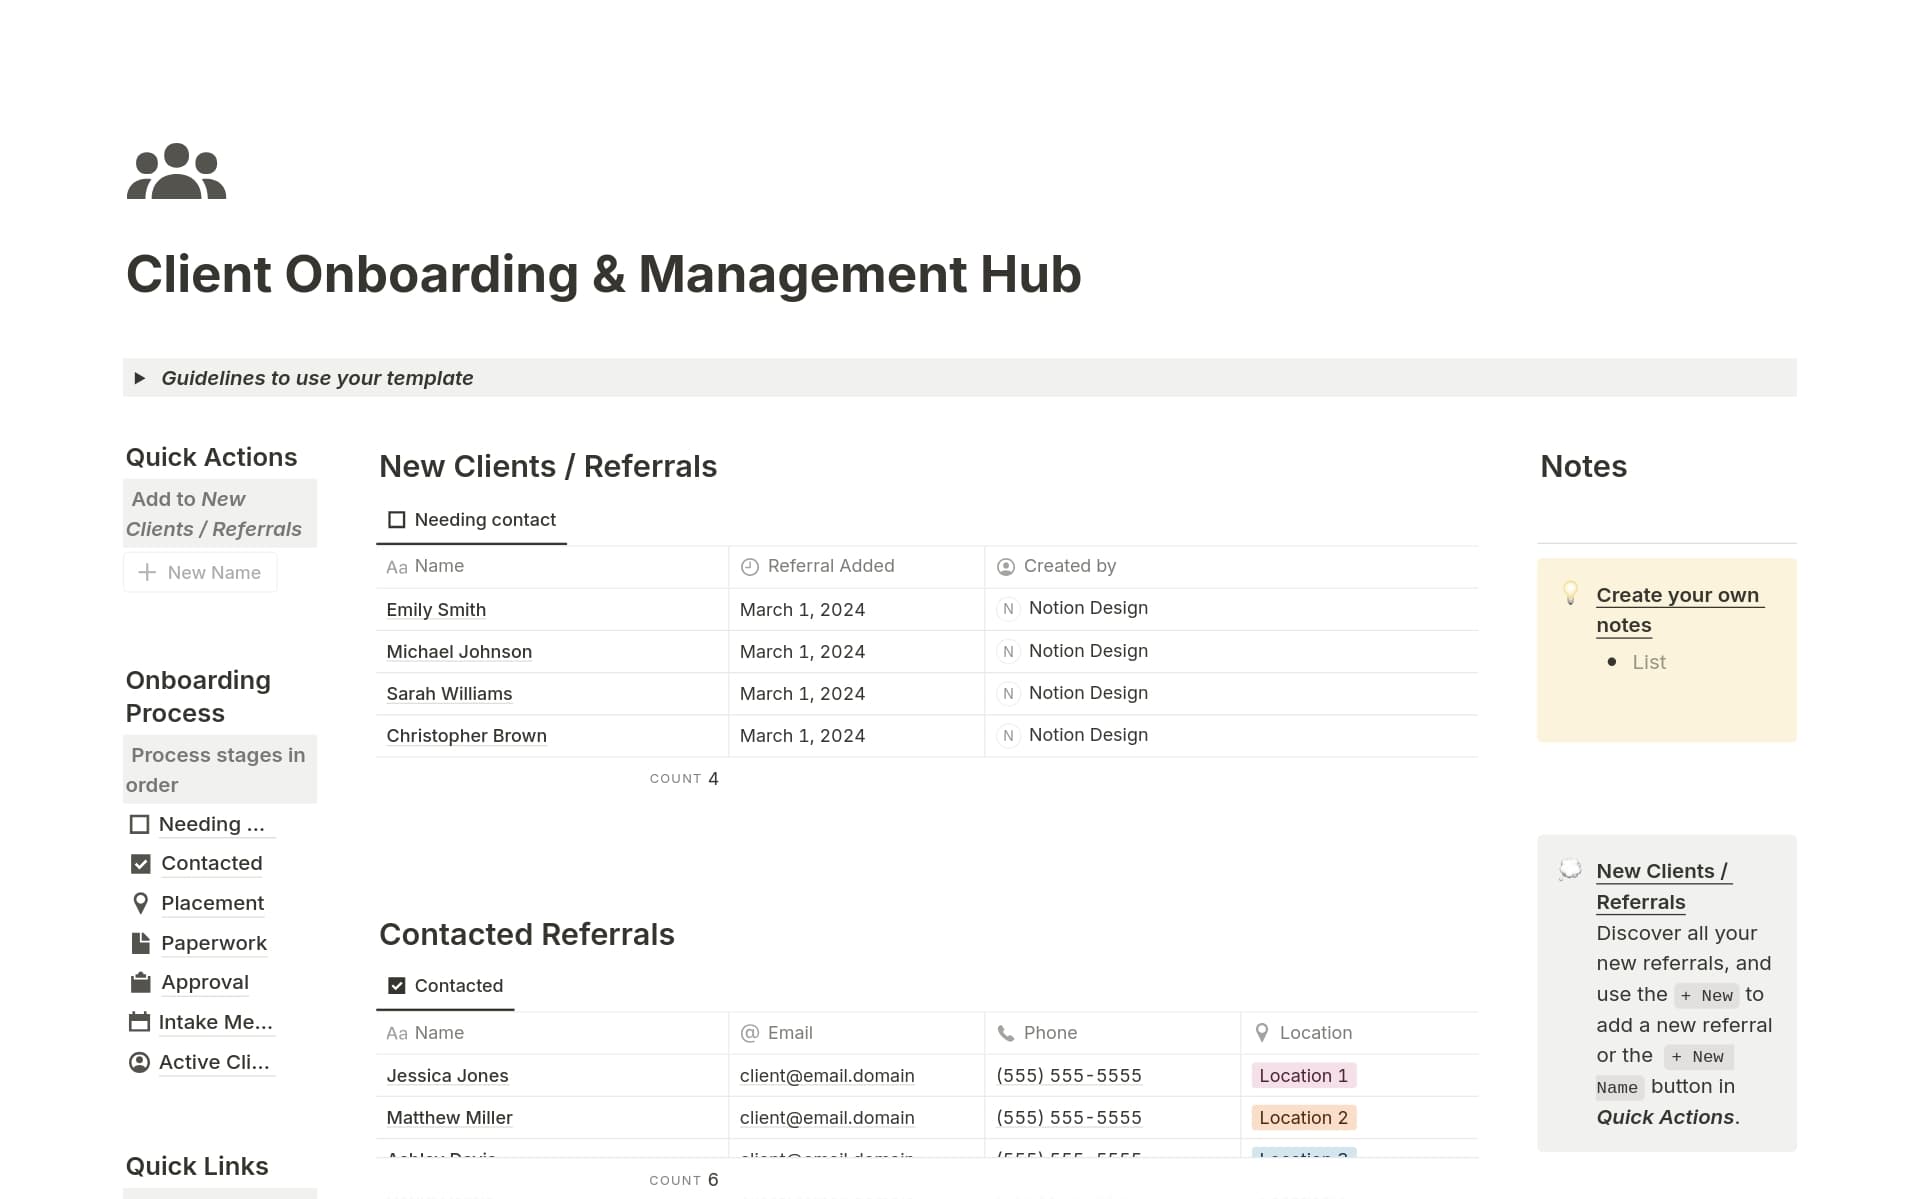Select the Contacted checkbox in Onboarding Process
The image size is (1920, 1199).
click(x=140, y=862)
